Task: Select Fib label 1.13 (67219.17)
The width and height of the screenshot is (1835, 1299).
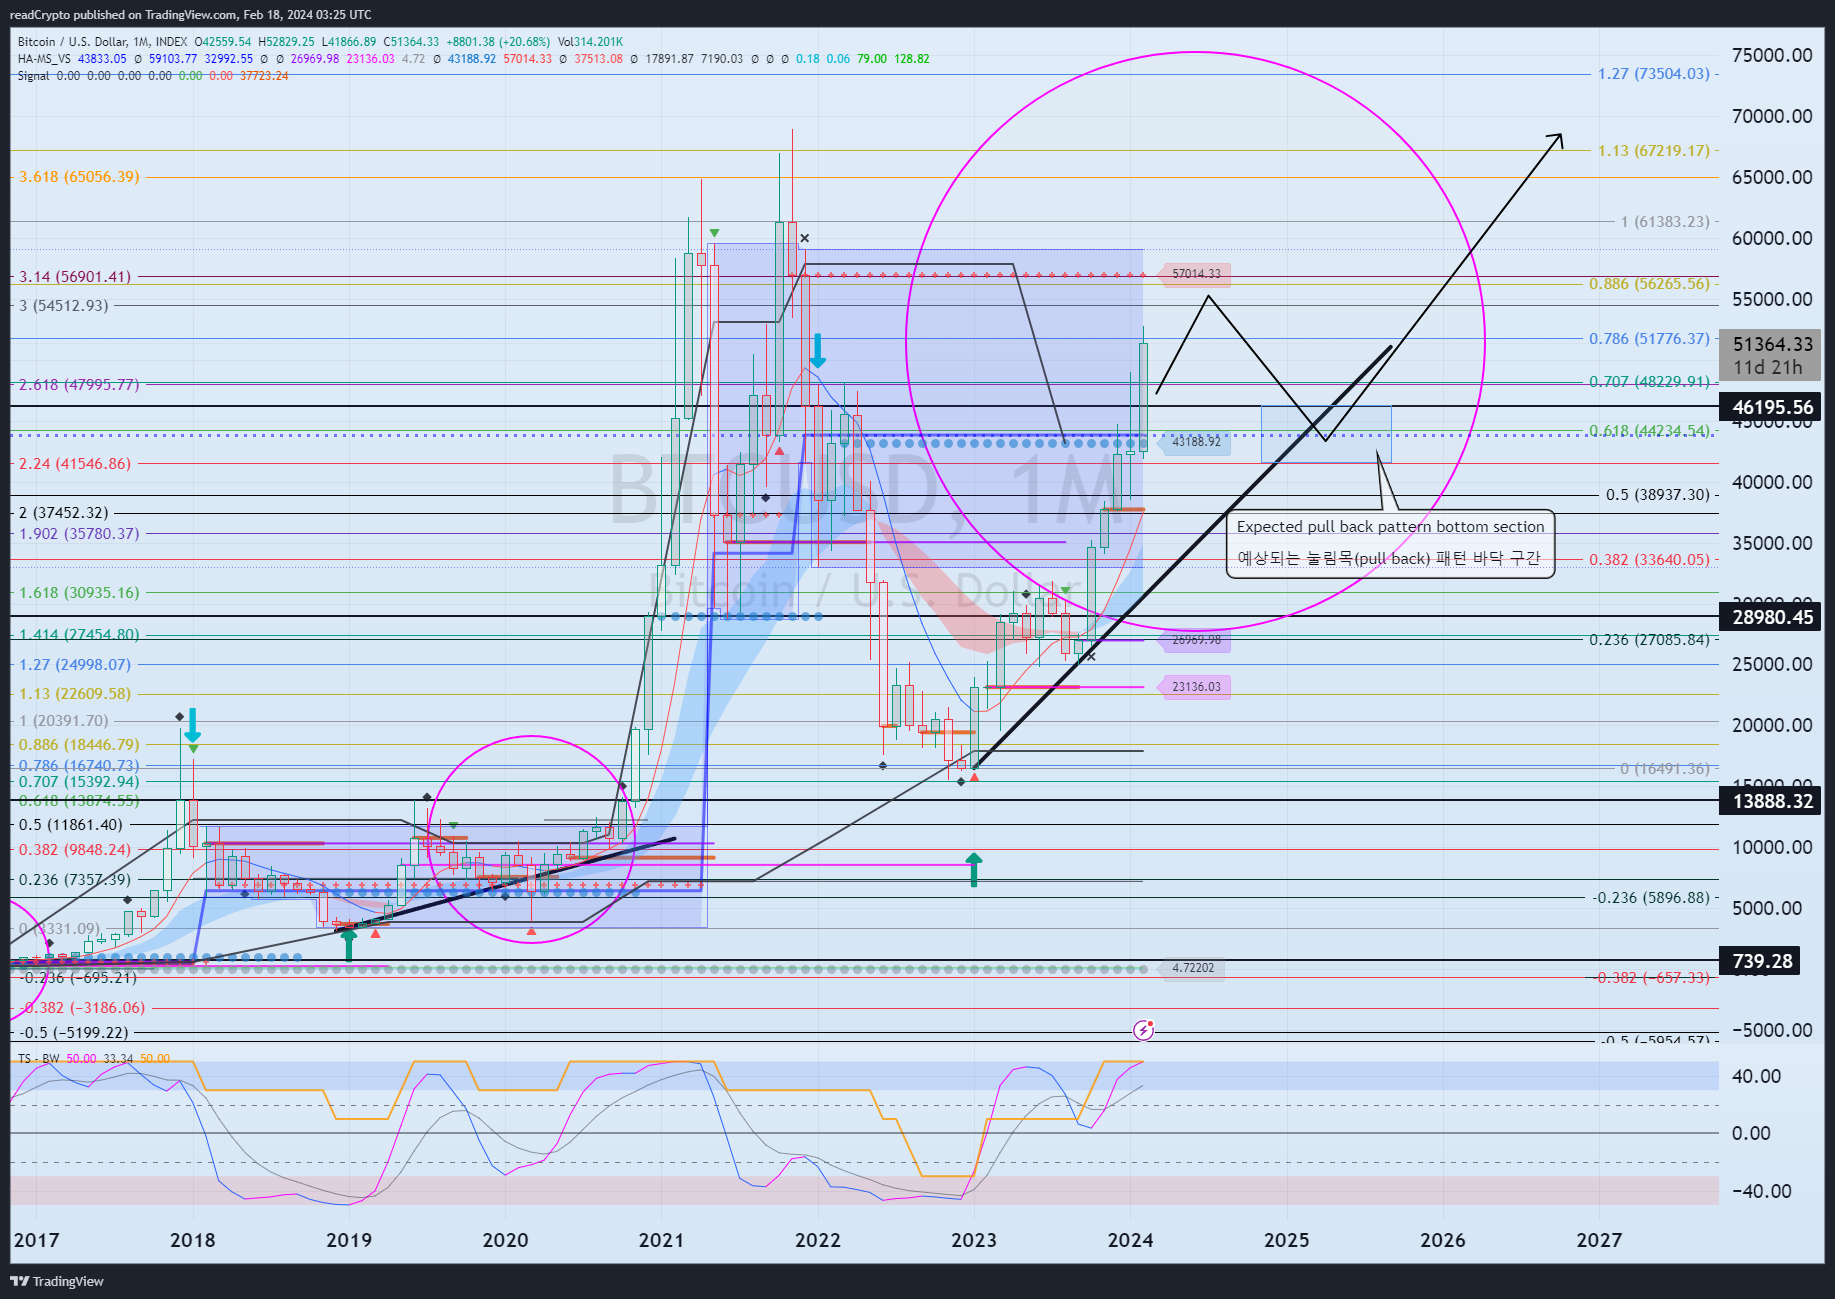Action: coord(1653,151)
